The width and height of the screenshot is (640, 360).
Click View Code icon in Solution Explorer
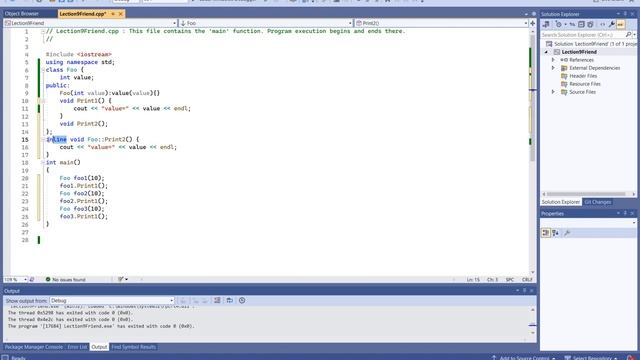click(x=602, y=24)
